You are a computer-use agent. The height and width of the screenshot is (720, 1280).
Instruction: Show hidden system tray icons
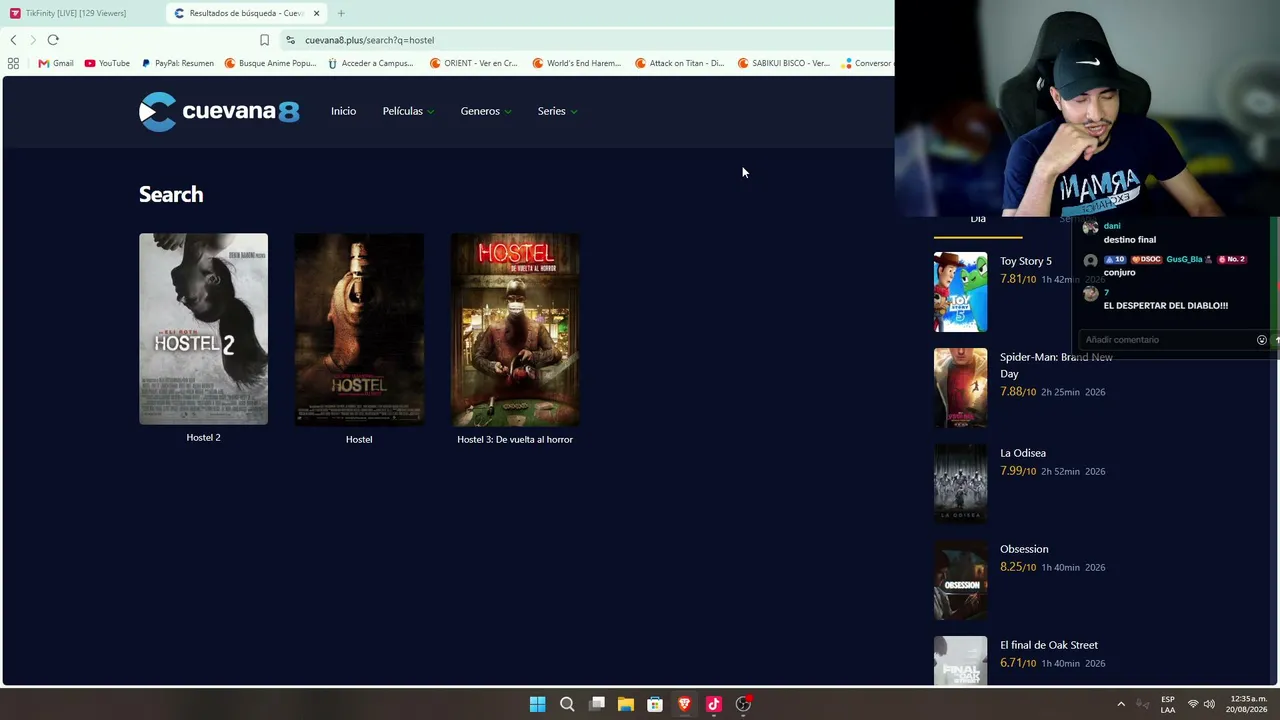tap(1121, 704)
